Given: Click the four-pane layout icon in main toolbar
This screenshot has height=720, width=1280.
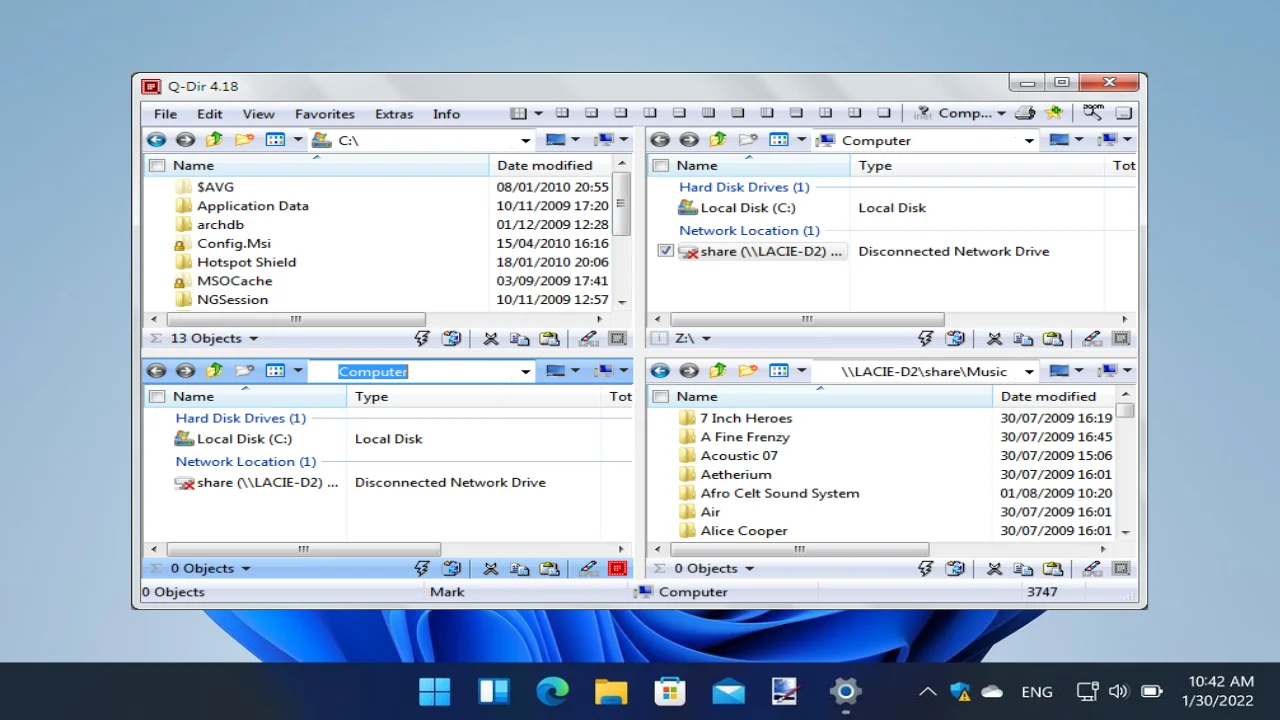Looking at the screenshot, I should coord(517,113).
